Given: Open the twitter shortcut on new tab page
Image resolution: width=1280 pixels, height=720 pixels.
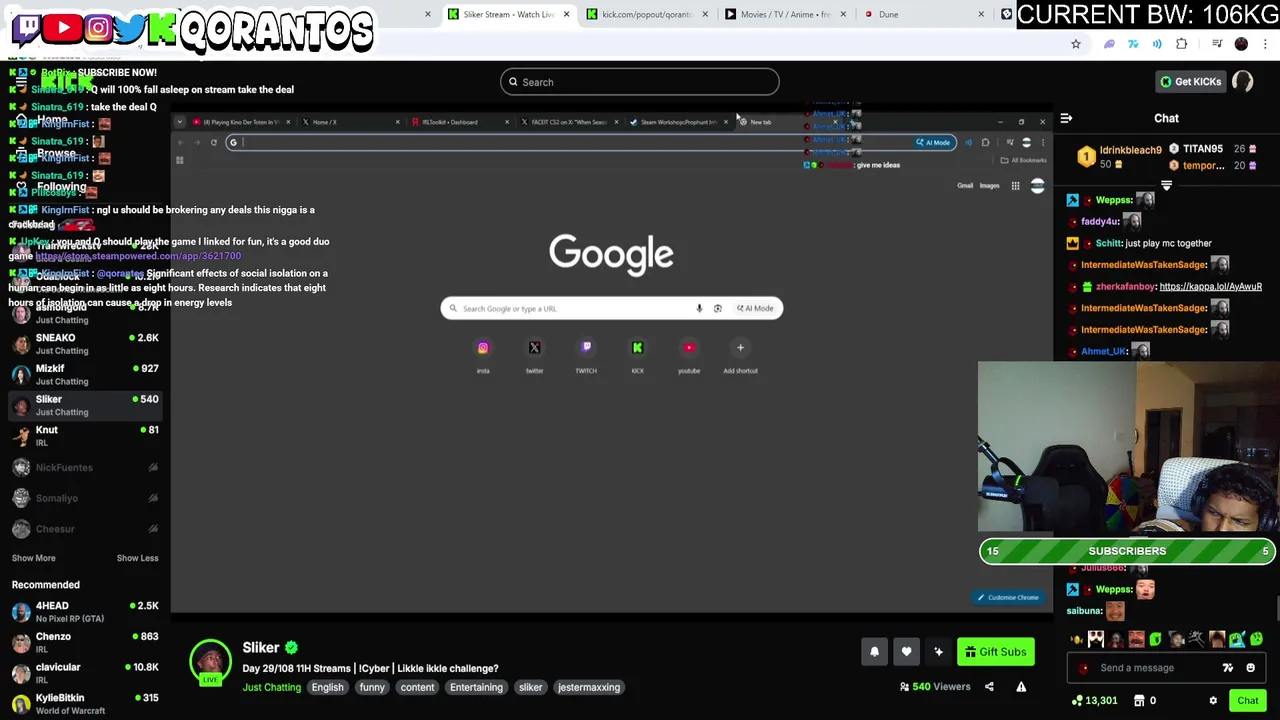Looking at the screenshot, I should [534, 356].
